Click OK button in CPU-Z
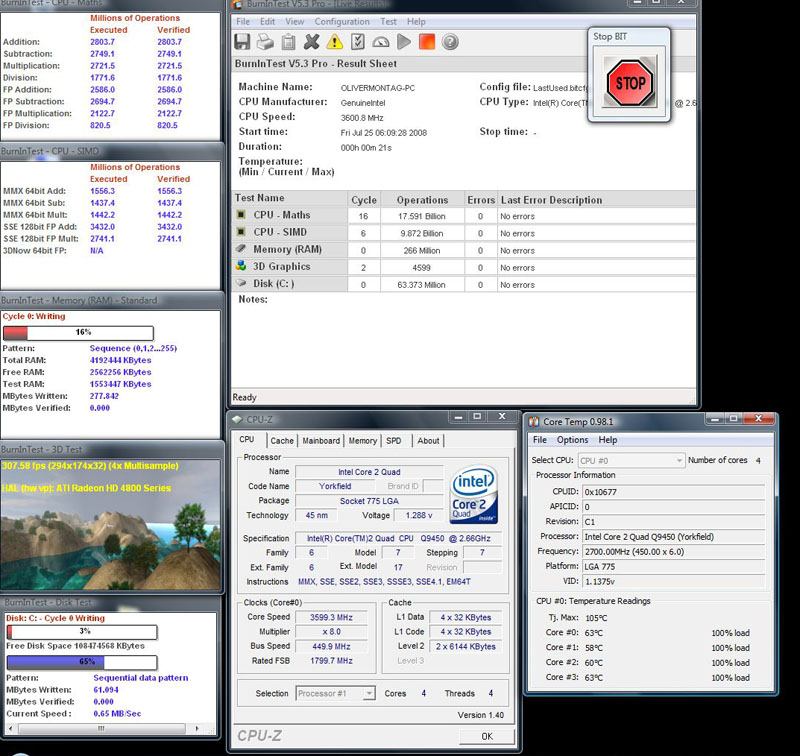Screen dimensions: 800x756 point(487,736)
